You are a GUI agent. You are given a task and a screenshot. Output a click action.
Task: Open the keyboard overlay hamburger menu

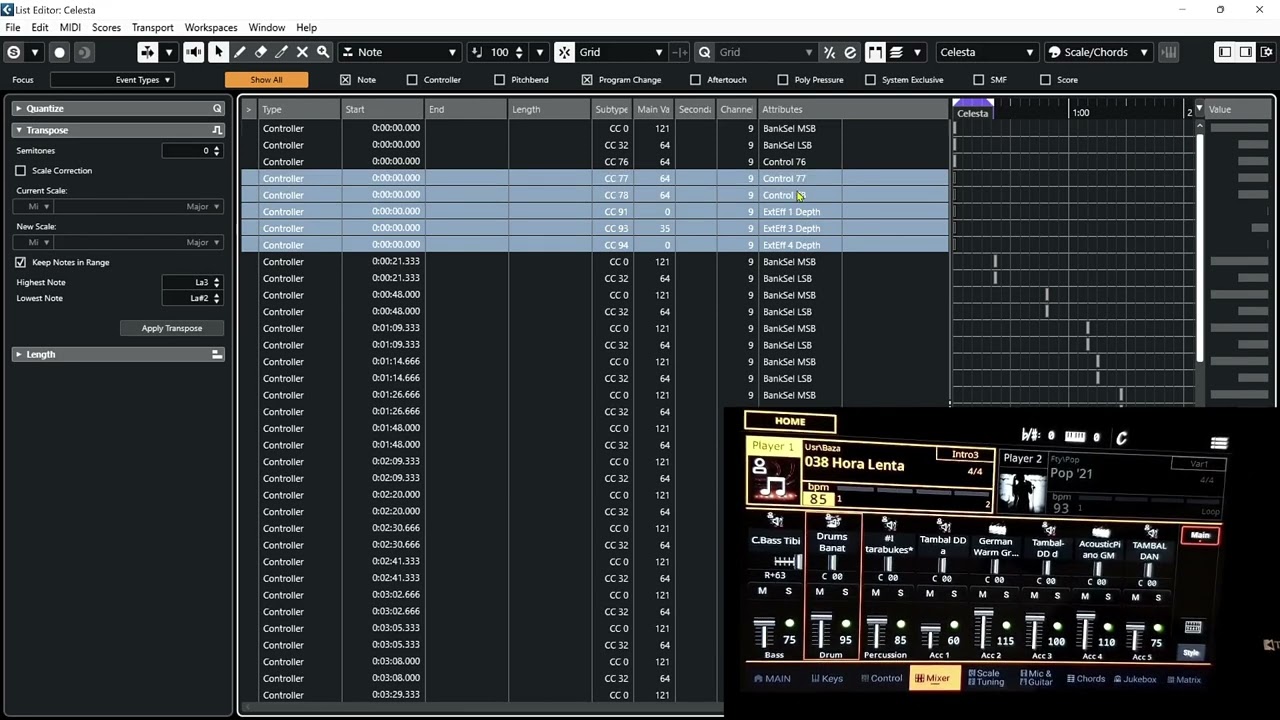coord(1219,443)
